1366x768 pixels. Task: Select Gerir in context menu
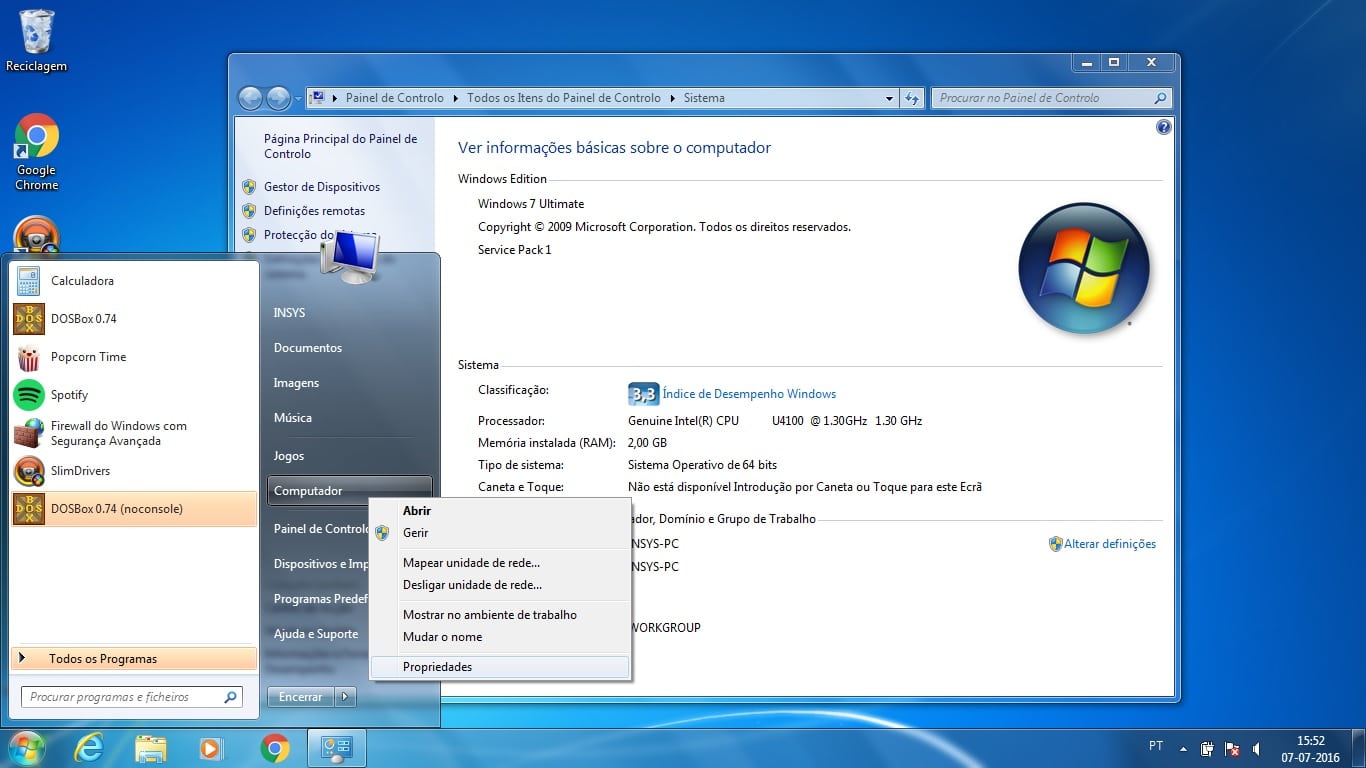pos(500,533)
